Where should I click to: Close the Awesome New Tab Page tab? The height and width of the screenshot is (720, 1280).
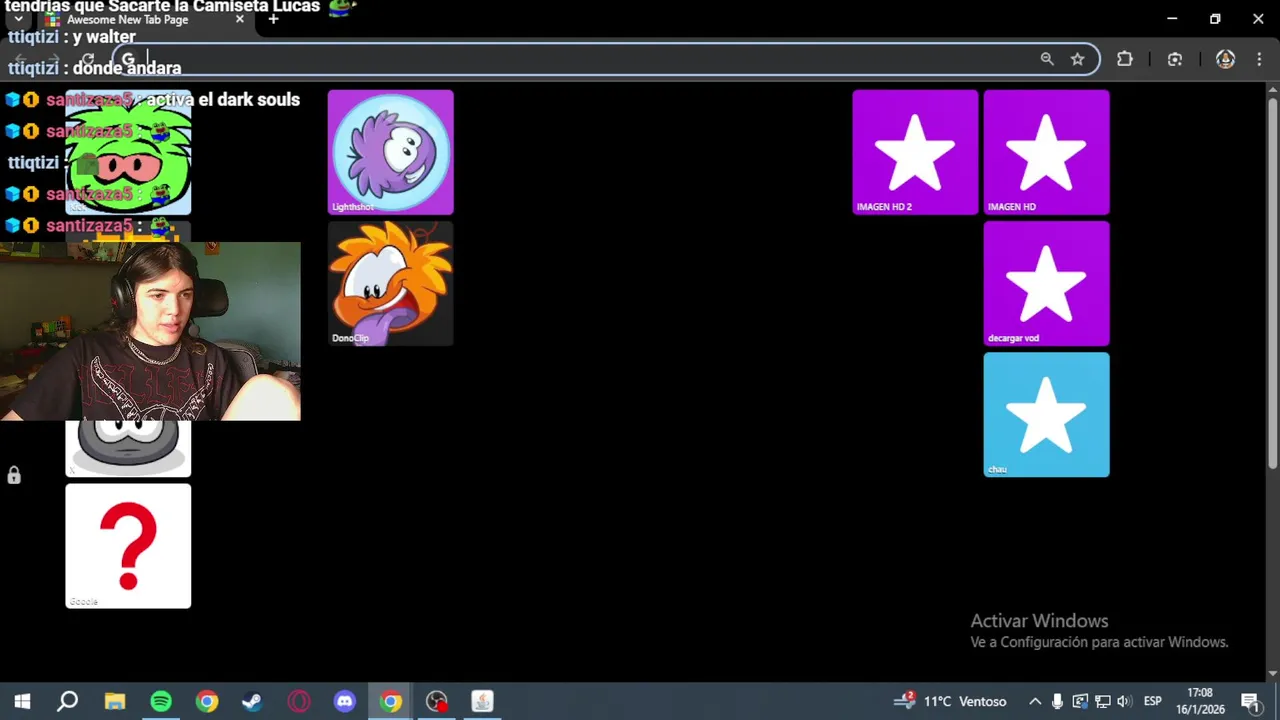240,19
